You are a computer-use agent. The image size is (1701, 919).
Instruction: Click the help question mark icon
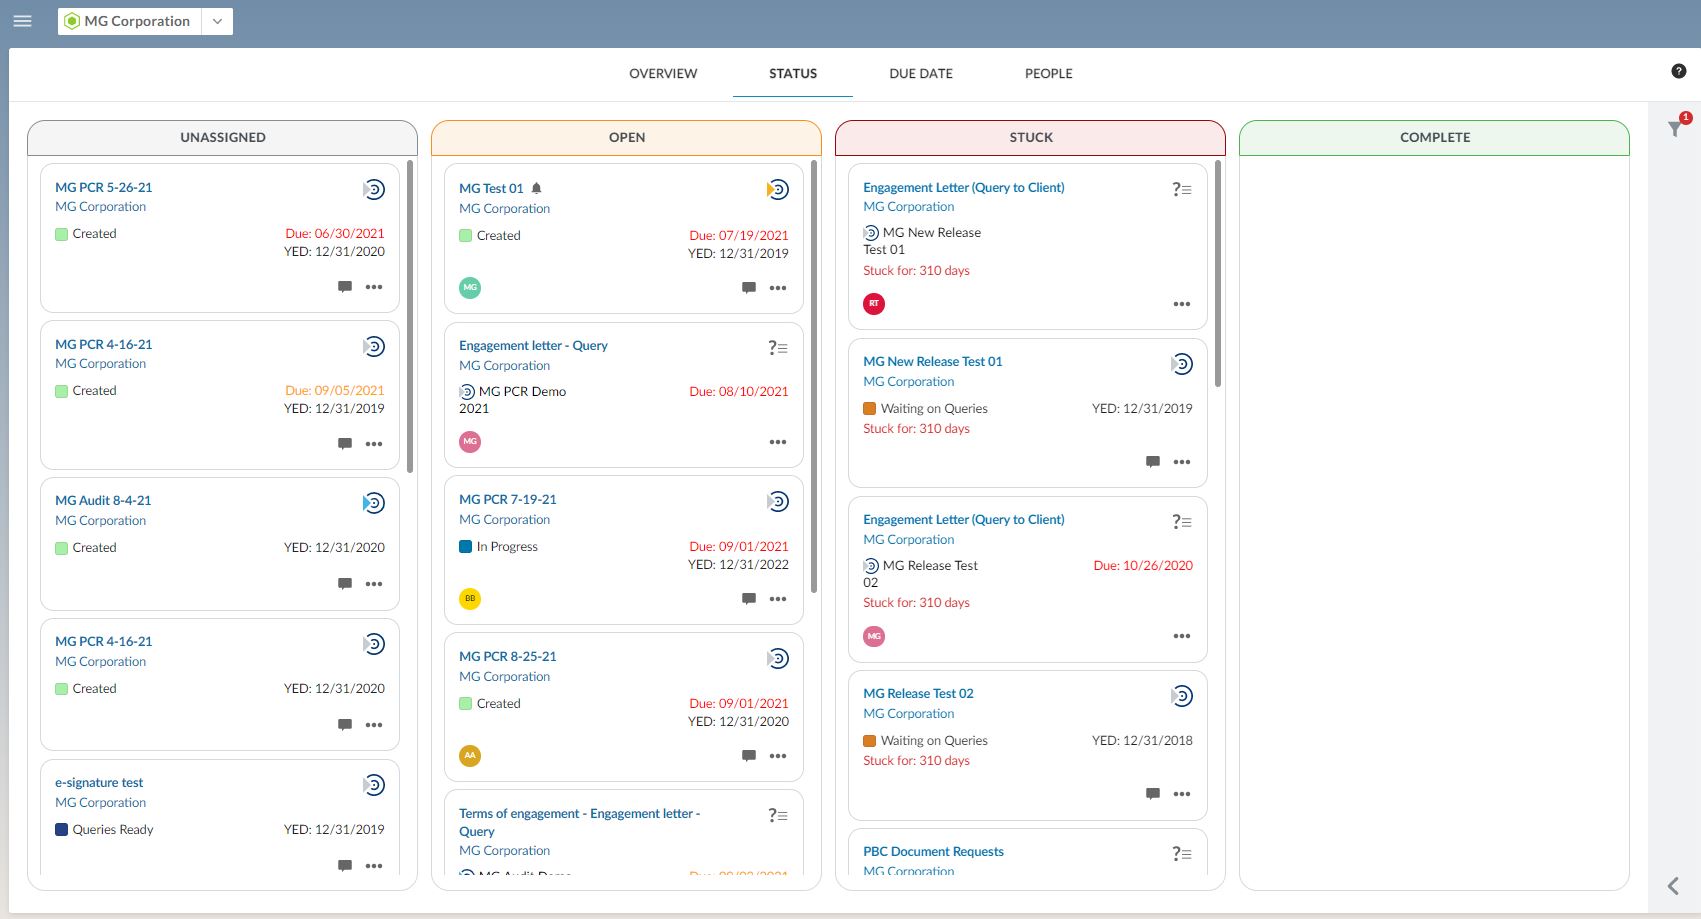(1679, 71)
